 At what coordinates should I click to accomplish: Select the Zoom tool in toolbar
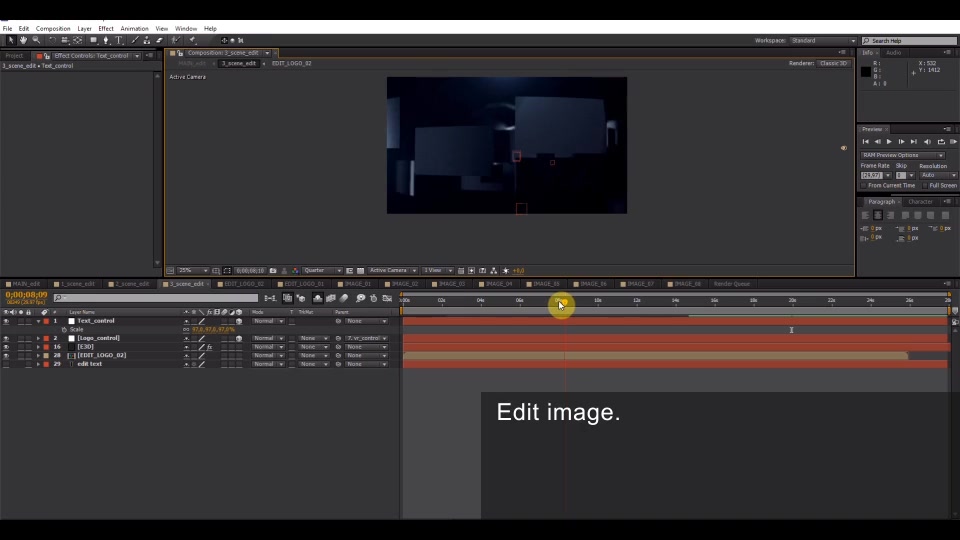[36, 40]
